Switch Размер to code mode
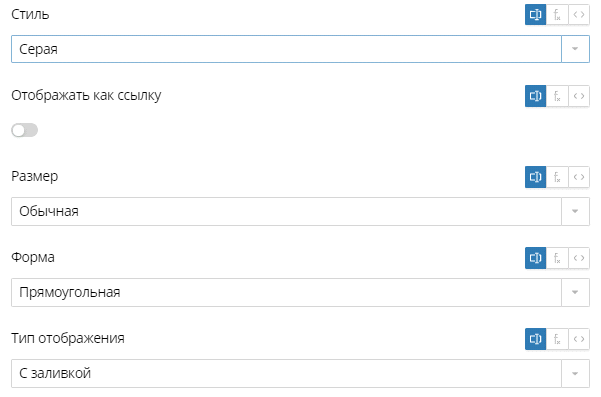This screenshot has width=601, height=397. (579, 177)
